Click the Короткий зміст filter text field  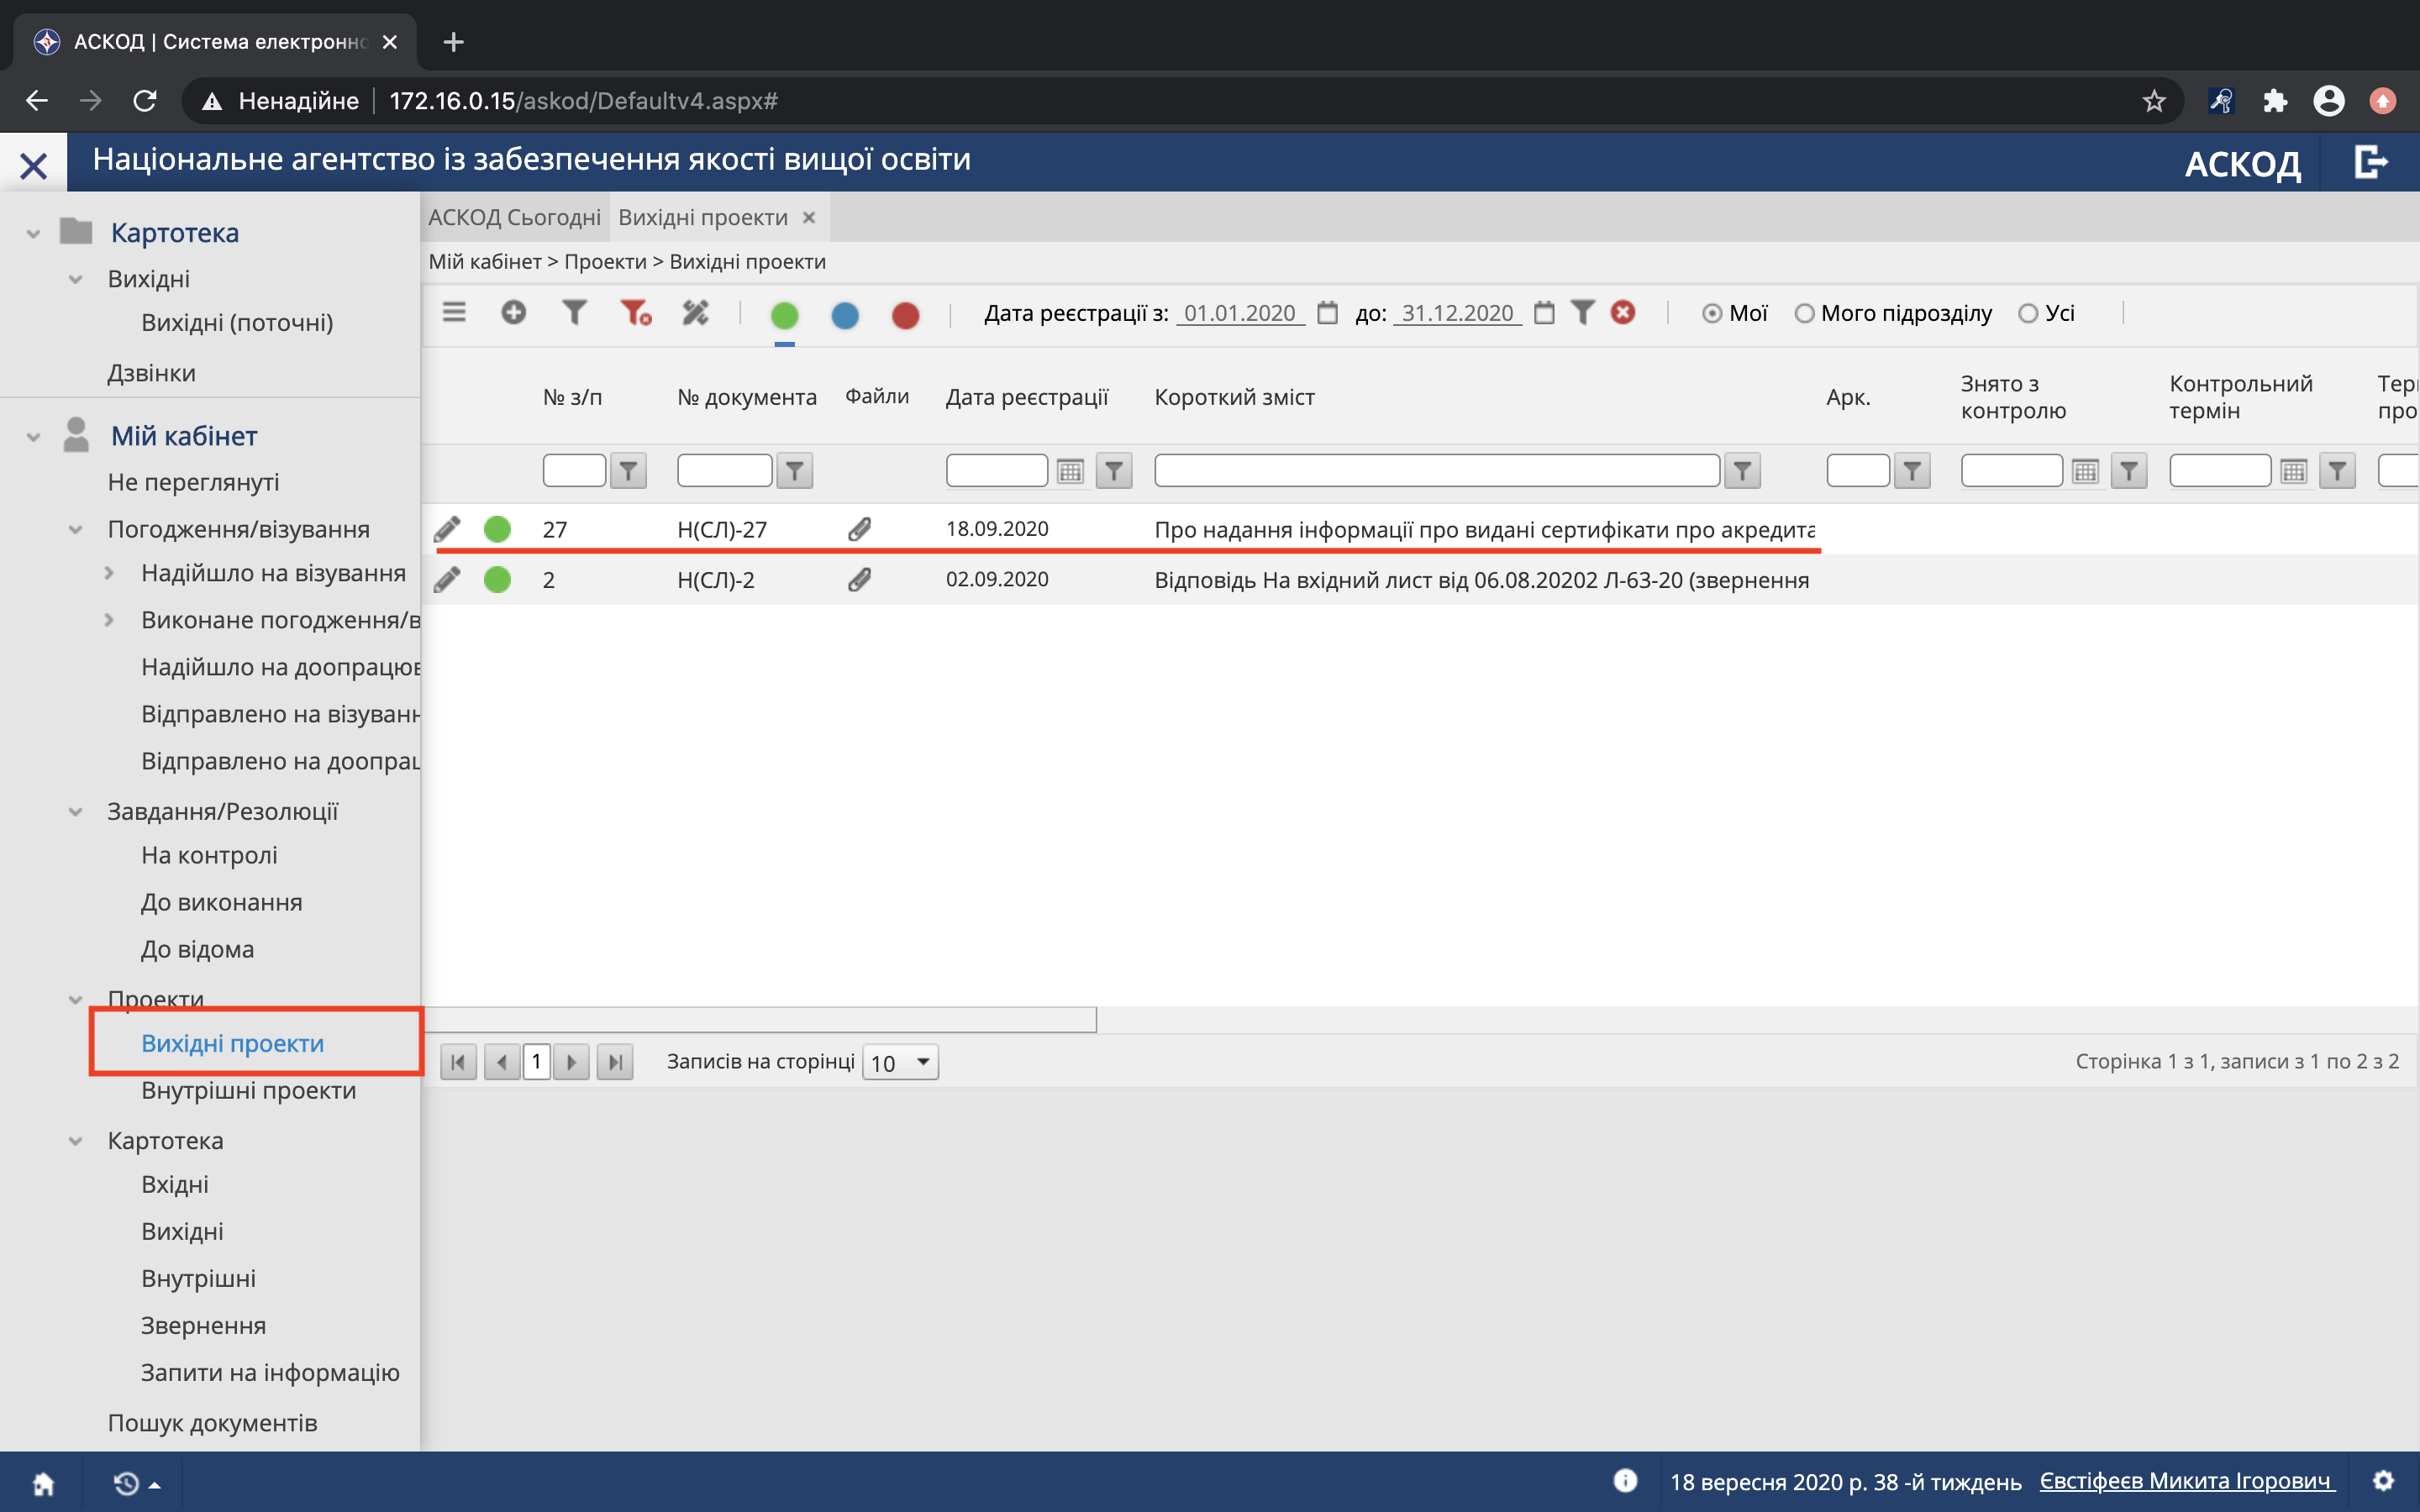click(x=1436, y=471)
